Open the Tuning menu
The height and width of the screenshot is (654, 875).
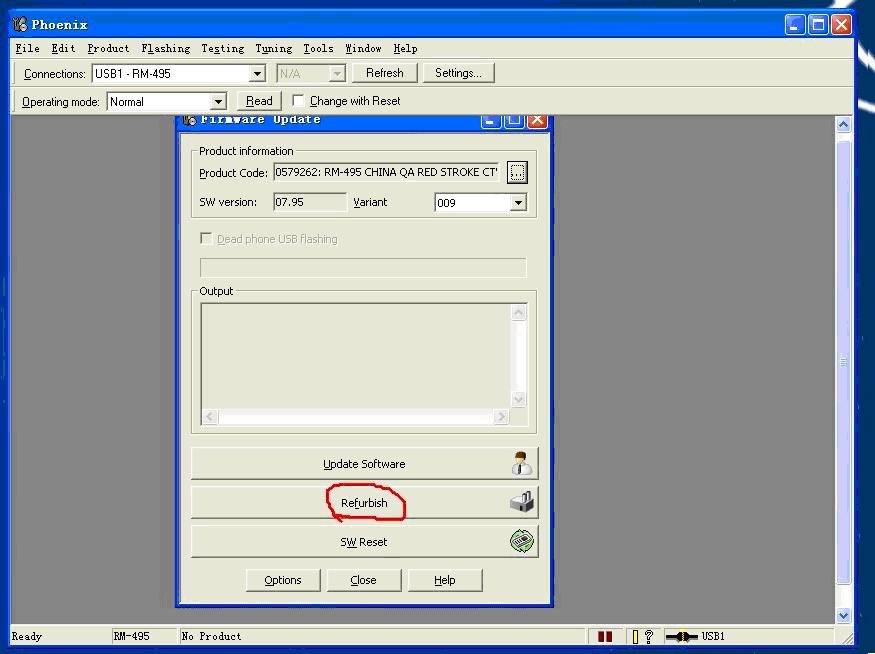(x=273, y=48)
